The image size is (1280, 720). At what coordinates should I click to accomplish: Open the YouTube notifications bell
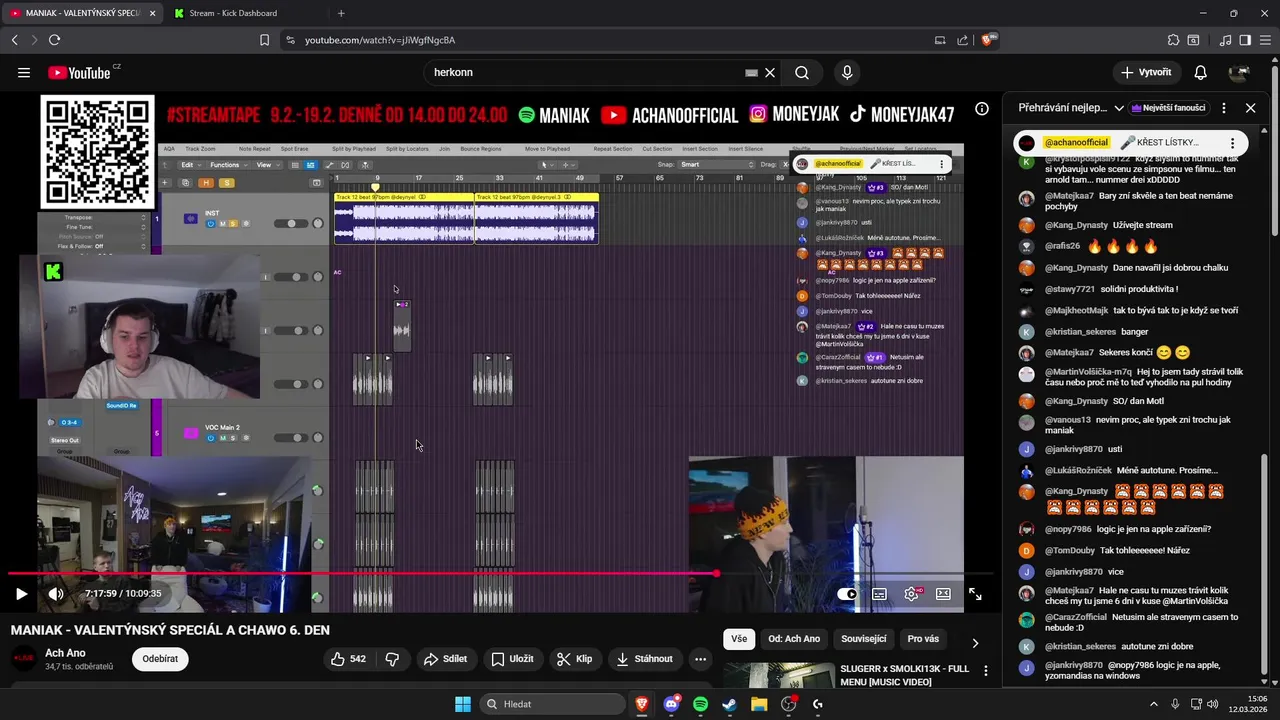1200,72
